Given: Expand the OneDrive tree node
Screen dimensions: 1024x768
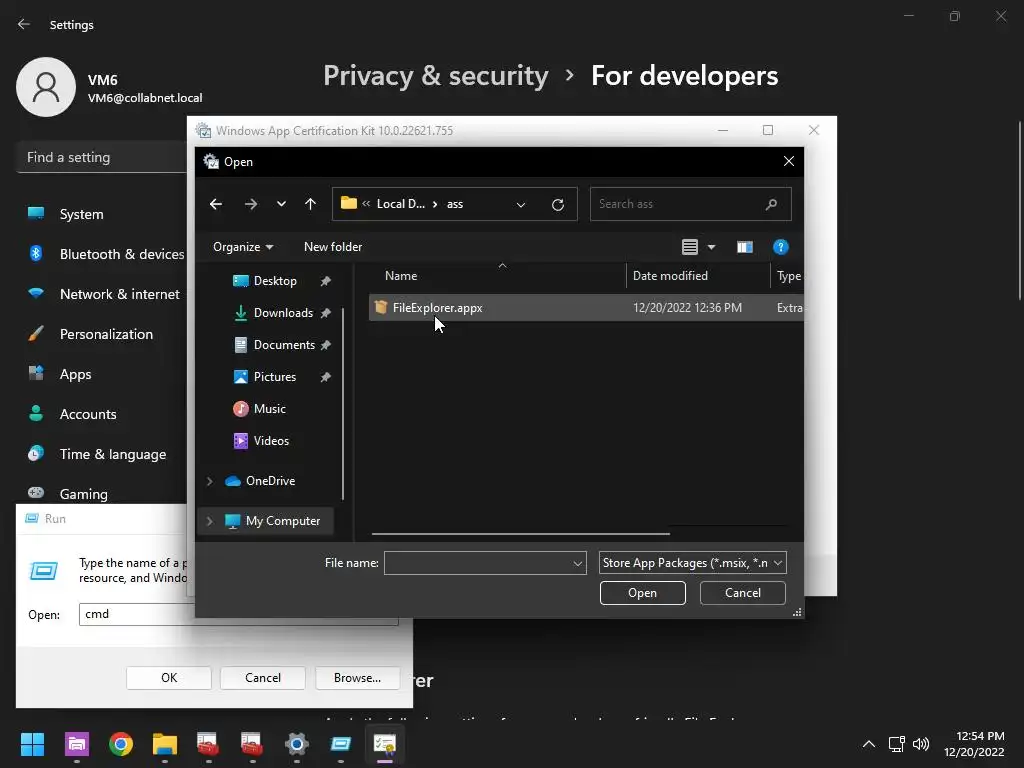Looking at the screenshot, I should 210,481.
